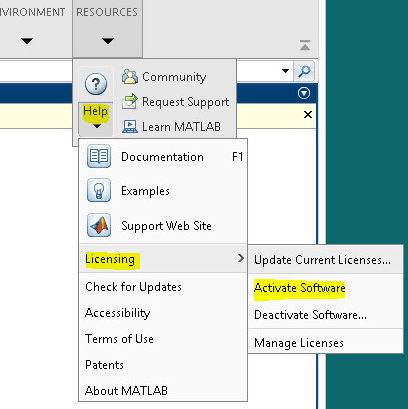Expand the Help dropdown arrow
Image resolution: width=408 pixels, height=409 pixels.
(97, 126)
